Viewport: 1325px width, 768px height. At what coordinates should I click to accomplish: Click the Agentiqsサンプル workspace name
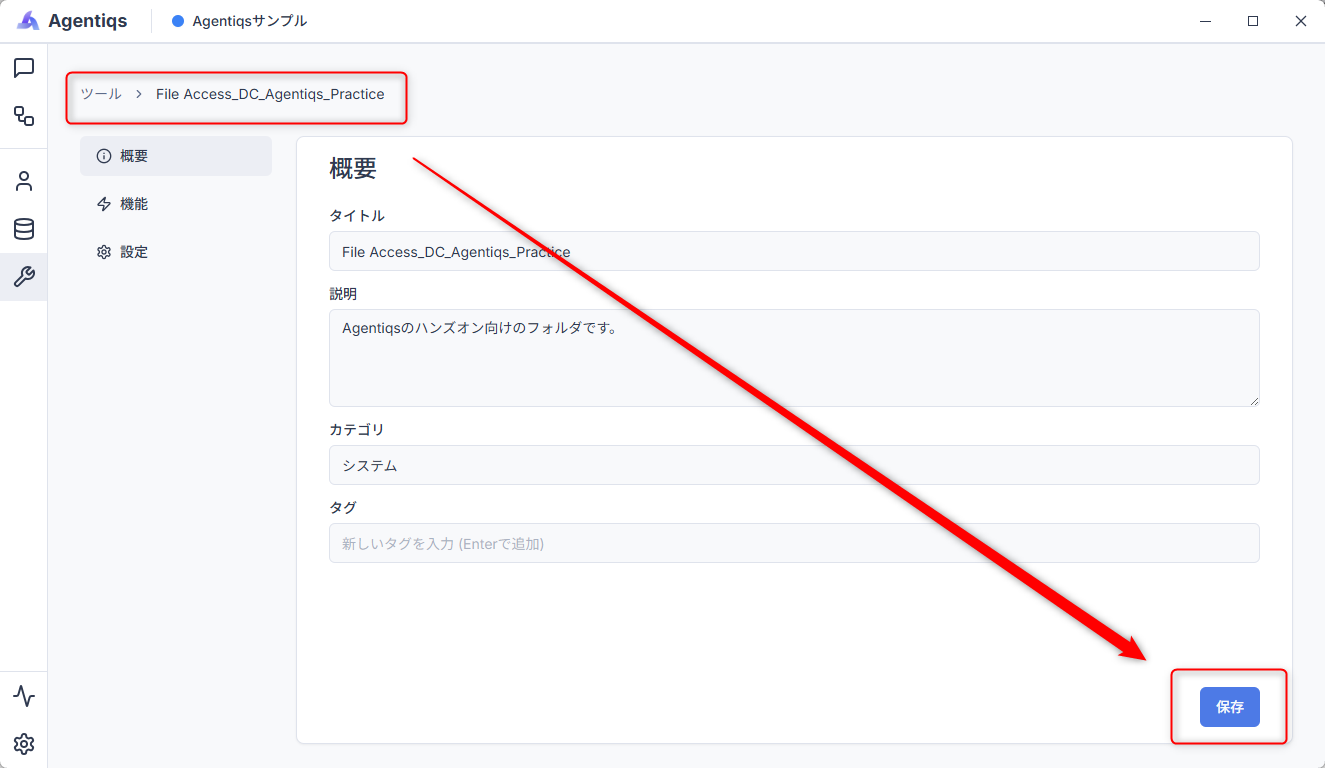point(250,21)
